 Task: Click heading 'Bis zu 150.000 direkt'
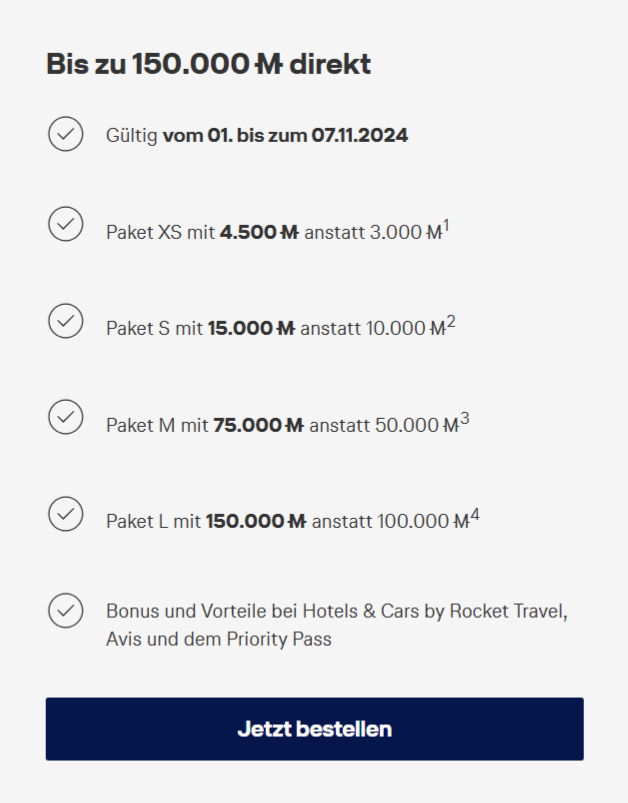pyautogui.click(x=208, y=64)
